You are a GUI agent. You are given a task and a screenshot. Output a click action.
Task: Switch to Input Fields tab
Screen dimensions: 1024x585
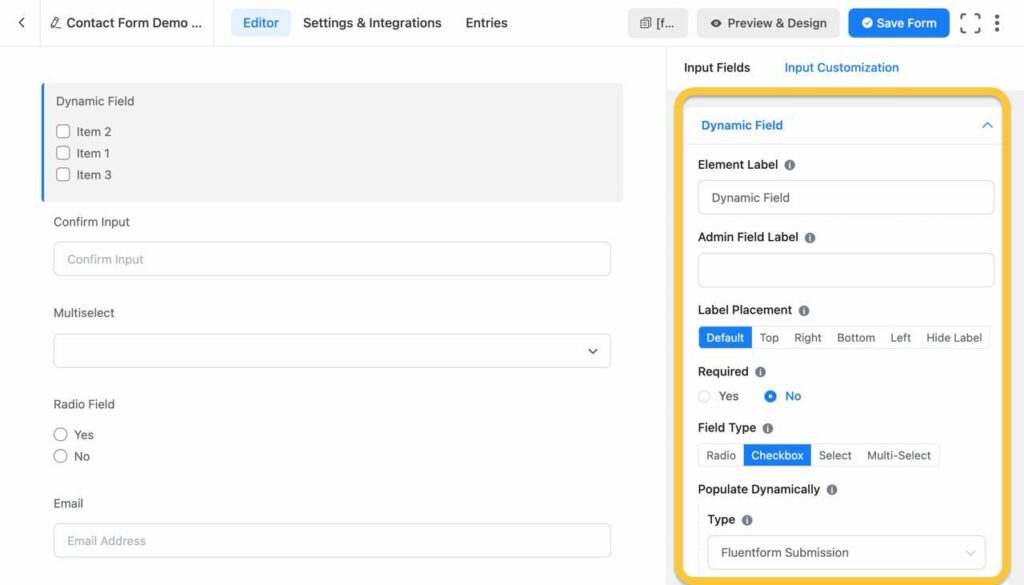coord(717,68)
